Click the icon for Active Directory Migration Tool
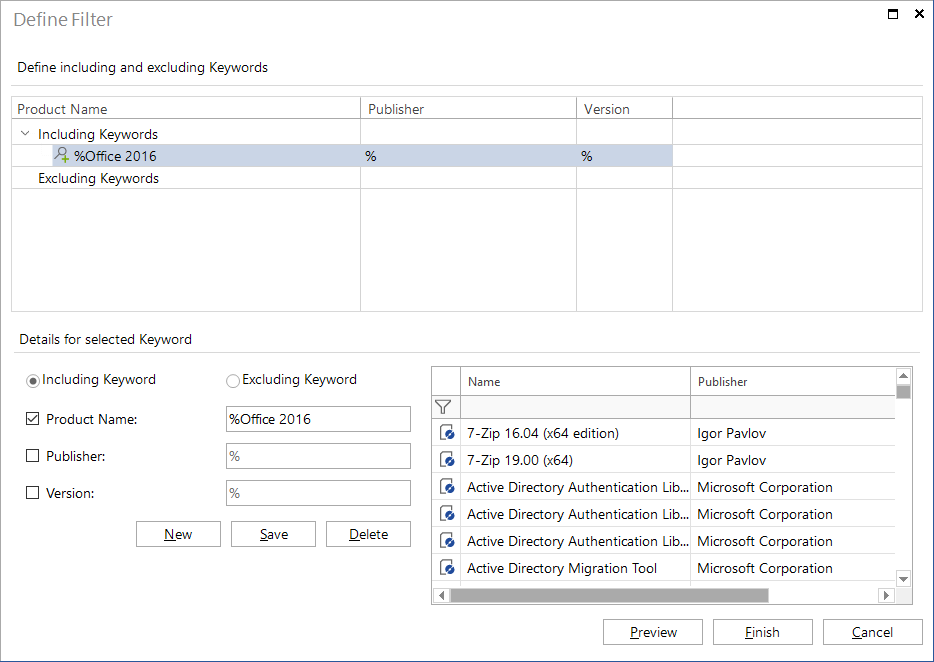The height and width of the screenshot is (662, 934). 447,568
